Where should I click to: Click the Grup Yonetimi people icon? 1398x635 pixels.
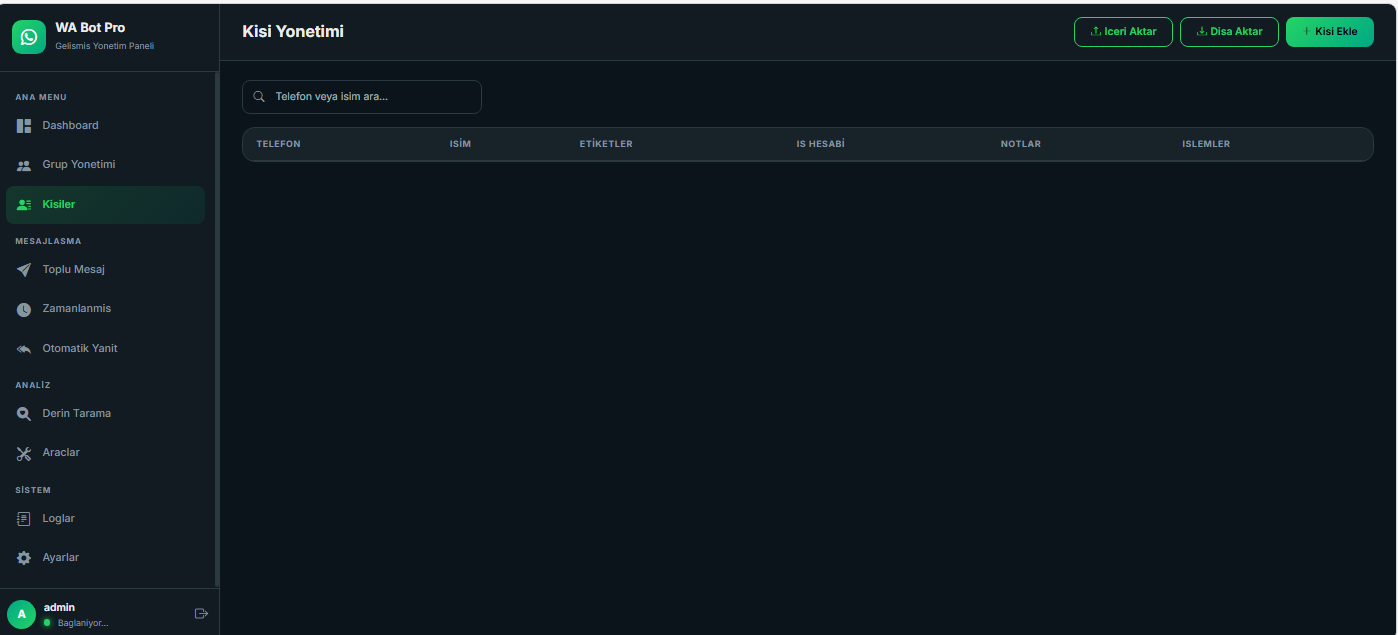coord(24,165)
